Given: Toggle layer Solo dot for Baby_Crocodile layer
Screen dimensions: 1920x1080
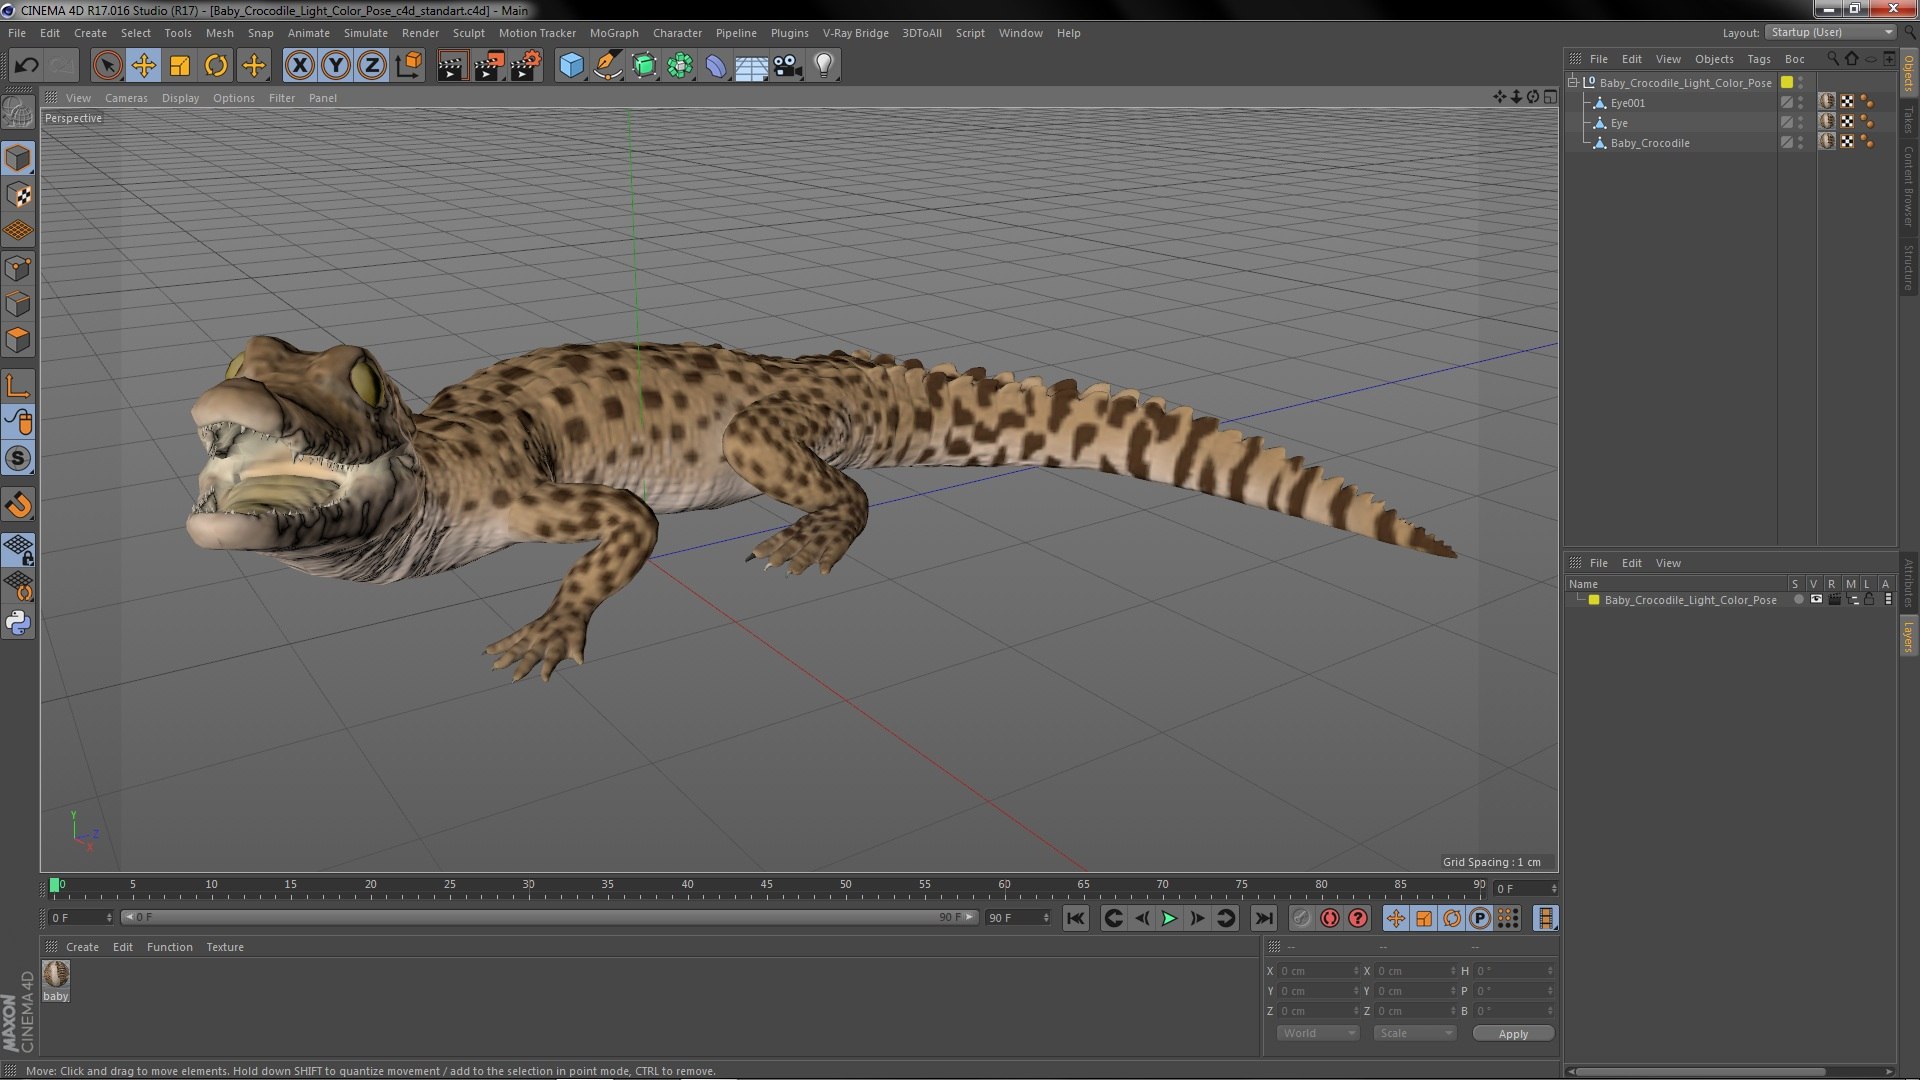Looking at the screenshot, I should pos(1798,600).
